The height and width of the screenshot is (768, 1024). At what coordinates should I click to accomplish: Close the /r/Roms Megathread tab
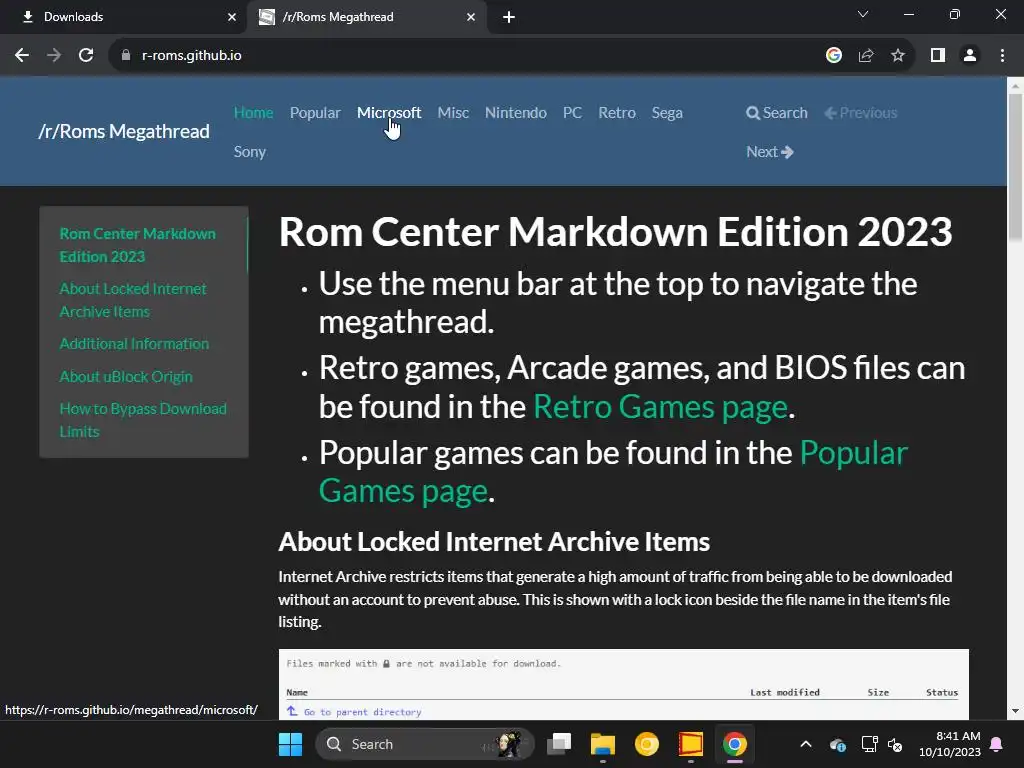click(x=471, y=17)
